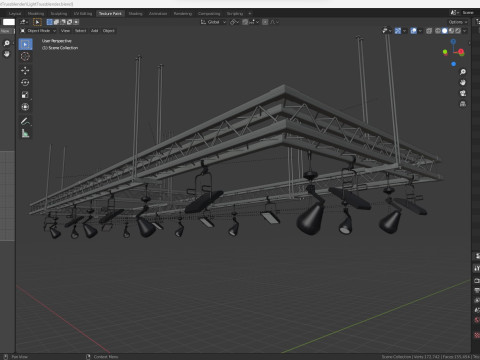Screen dimensions: 480x360
Task: Switch to the Animation workspace tab
Action: (158, 14)
